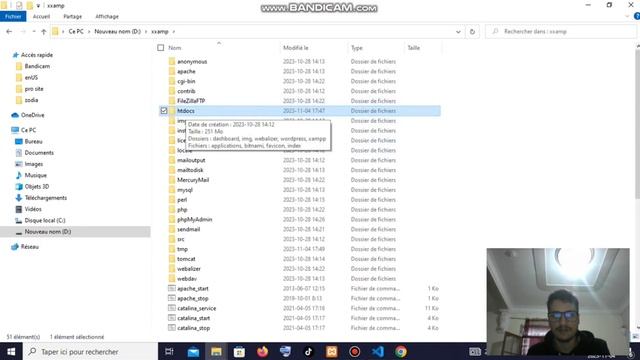Open Bureau in navigation pane

[33, 141]
